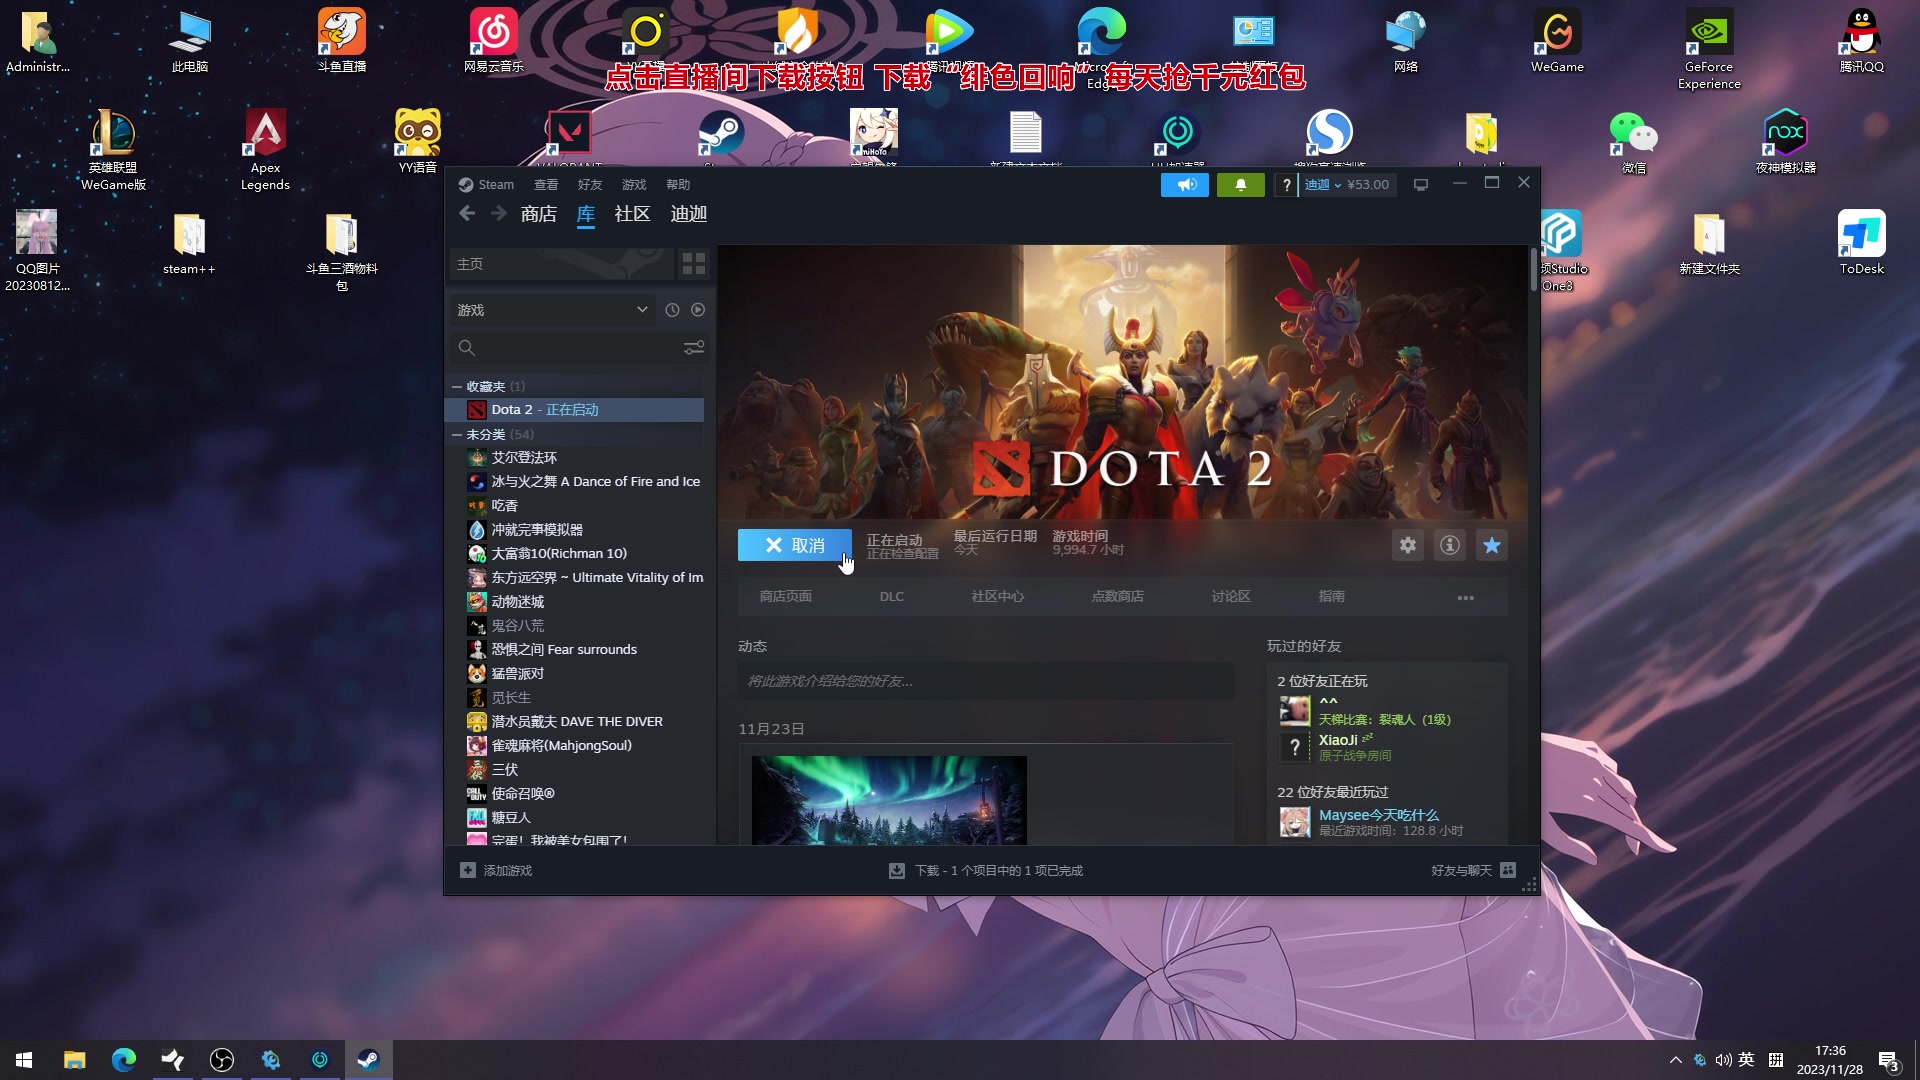Open the account balance dropdown
The image size is (1920, 1080).
coord(1346,185)
